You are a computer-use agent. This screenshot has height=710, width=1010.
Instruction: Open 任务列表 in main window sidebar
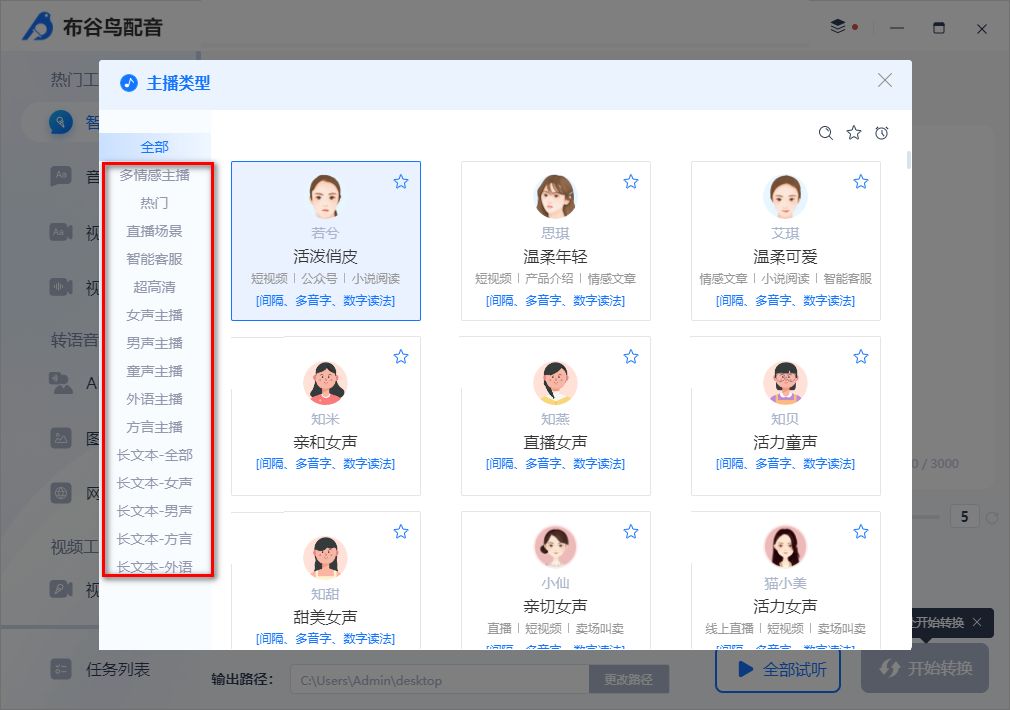[x=100, y=669]
